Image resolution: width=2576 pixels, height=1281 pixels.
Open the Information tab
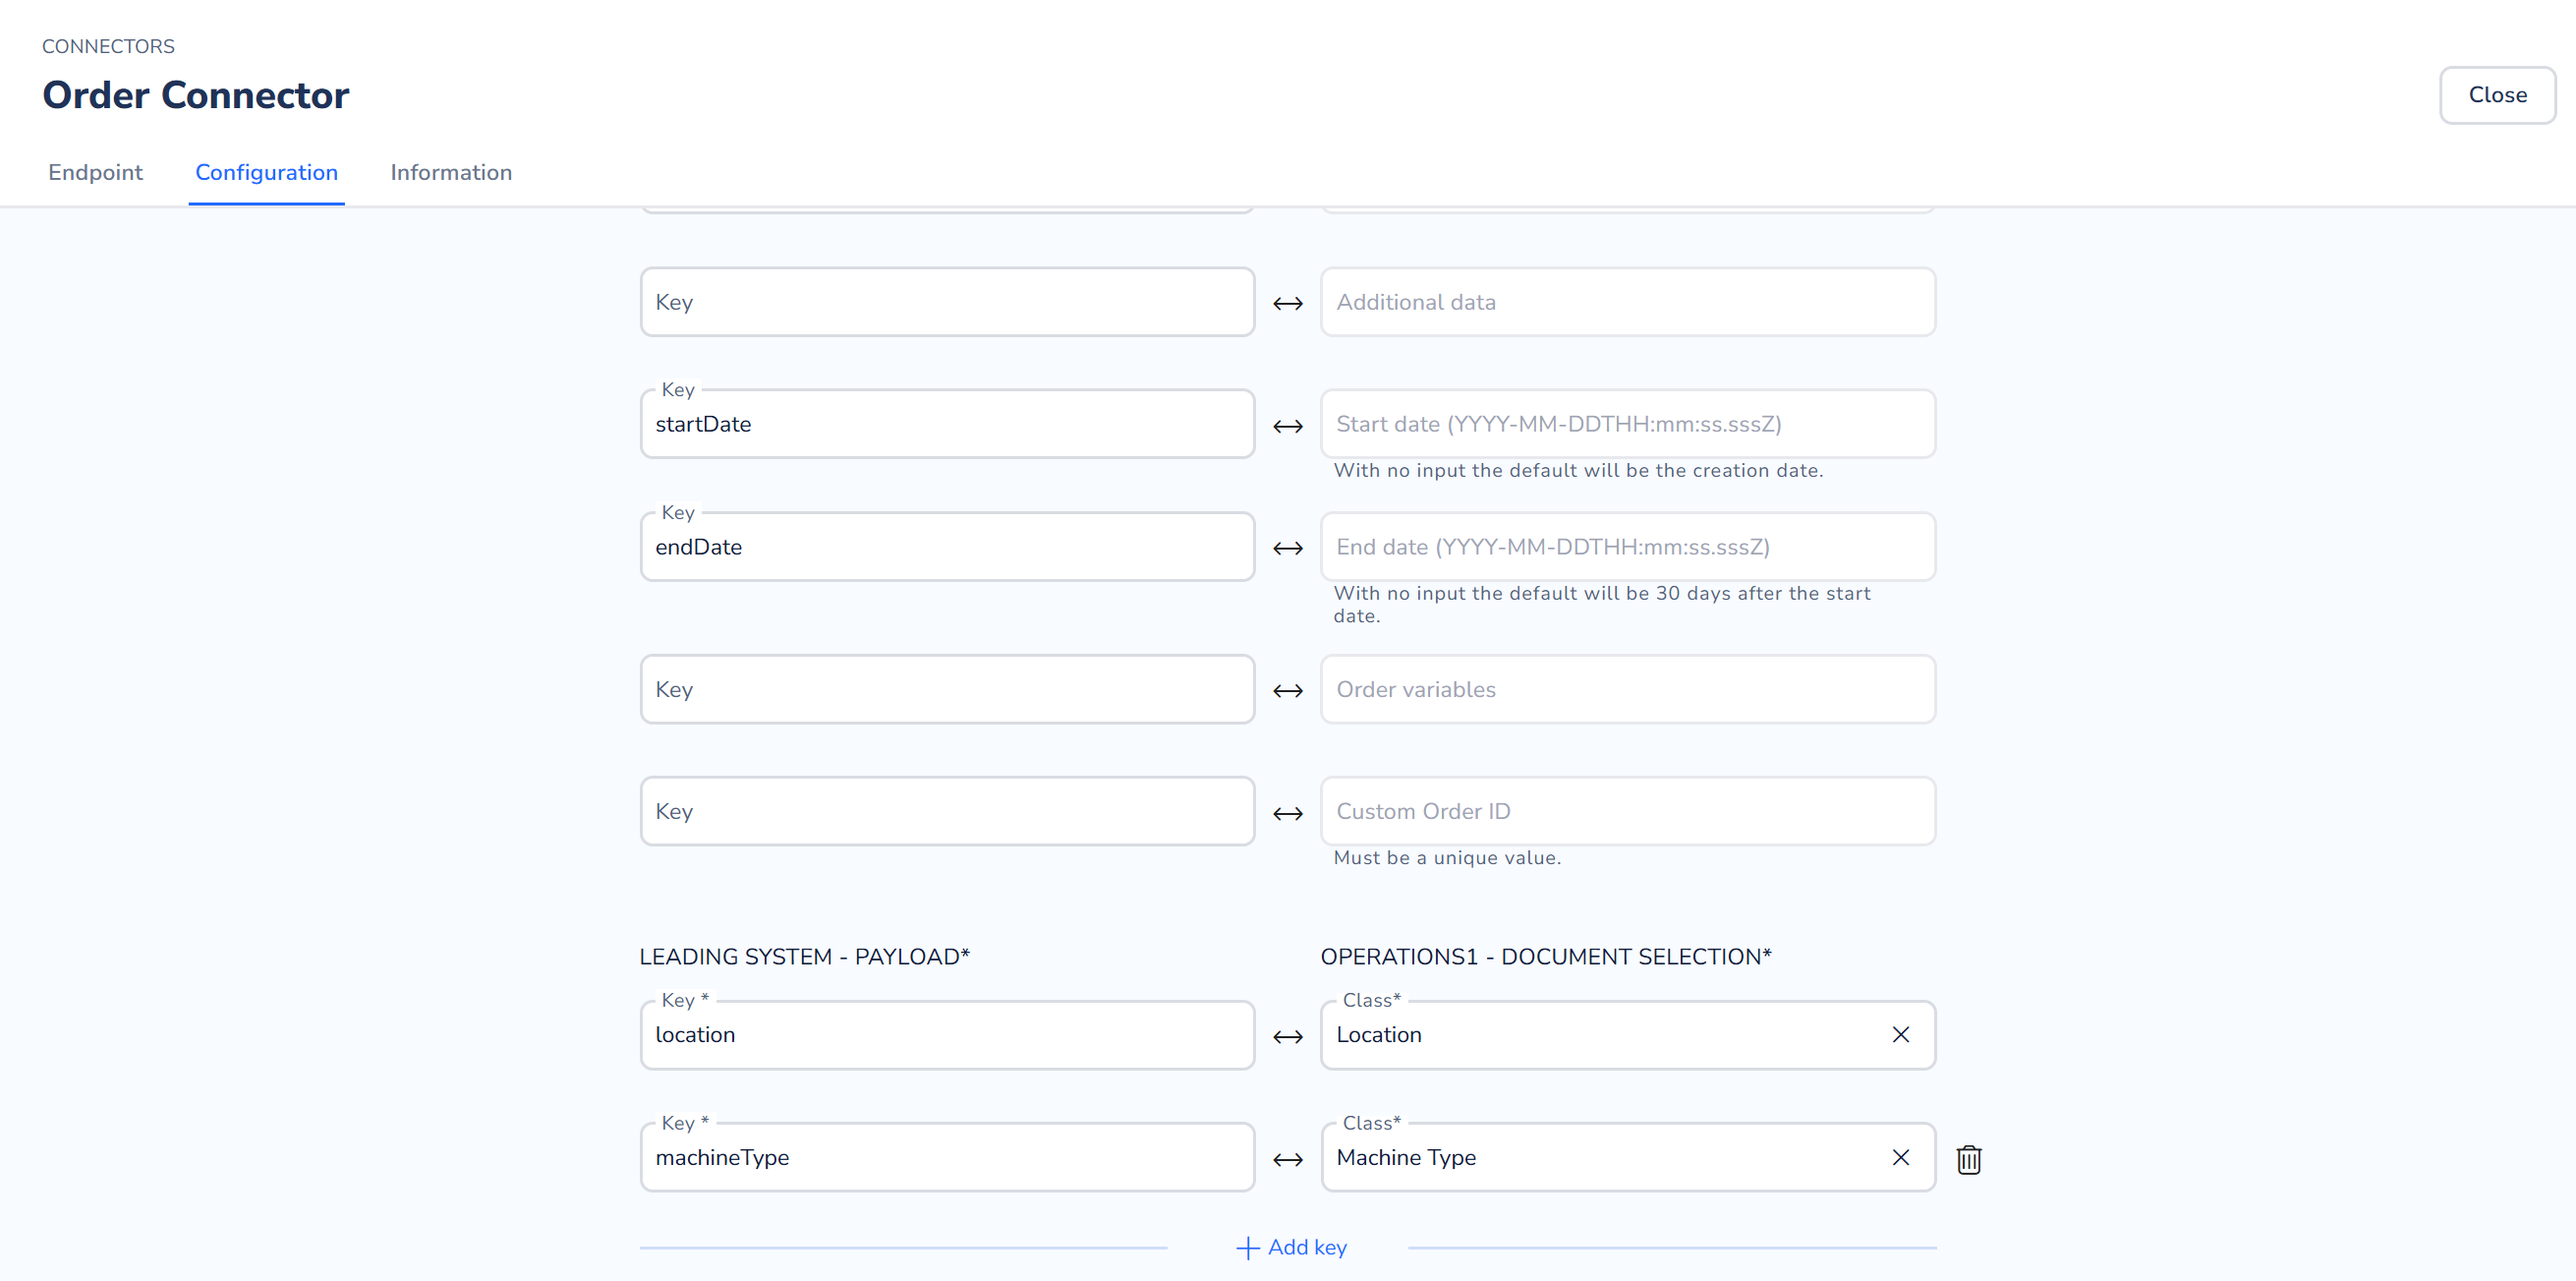(451, 172)
